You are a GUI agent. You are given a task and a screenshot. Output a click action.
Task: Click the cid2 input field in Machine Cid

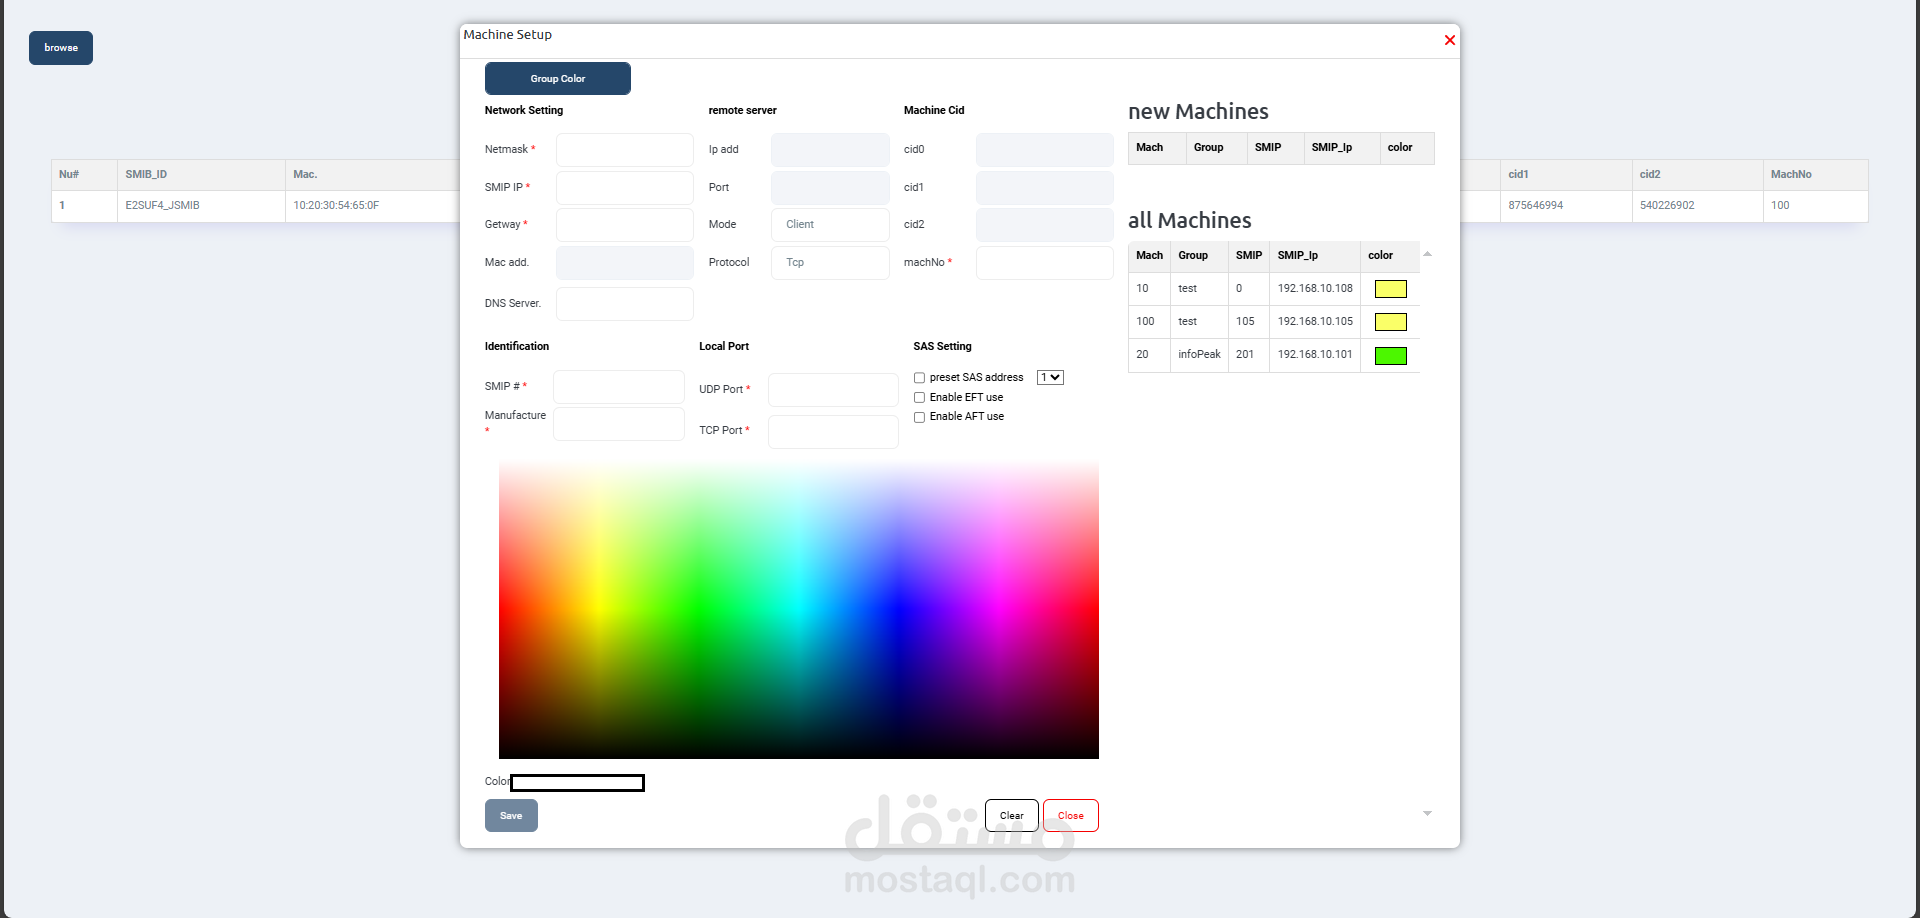point(1045,225)
